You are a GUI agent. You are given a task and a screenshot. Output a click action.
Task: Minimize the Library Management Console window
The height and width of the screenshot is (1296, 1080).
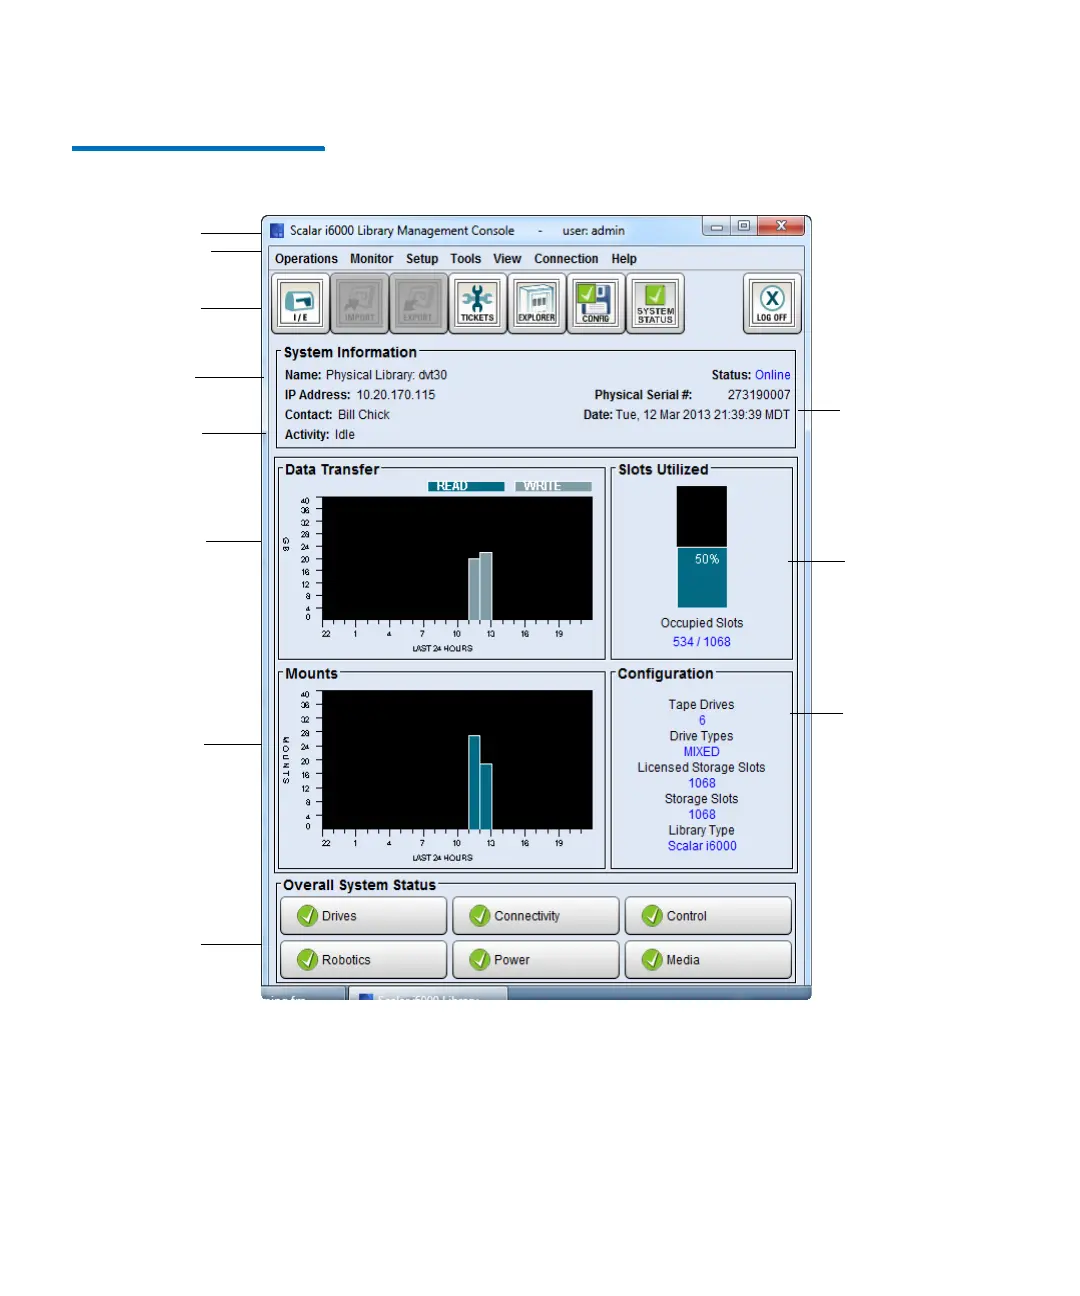point(717,226)
